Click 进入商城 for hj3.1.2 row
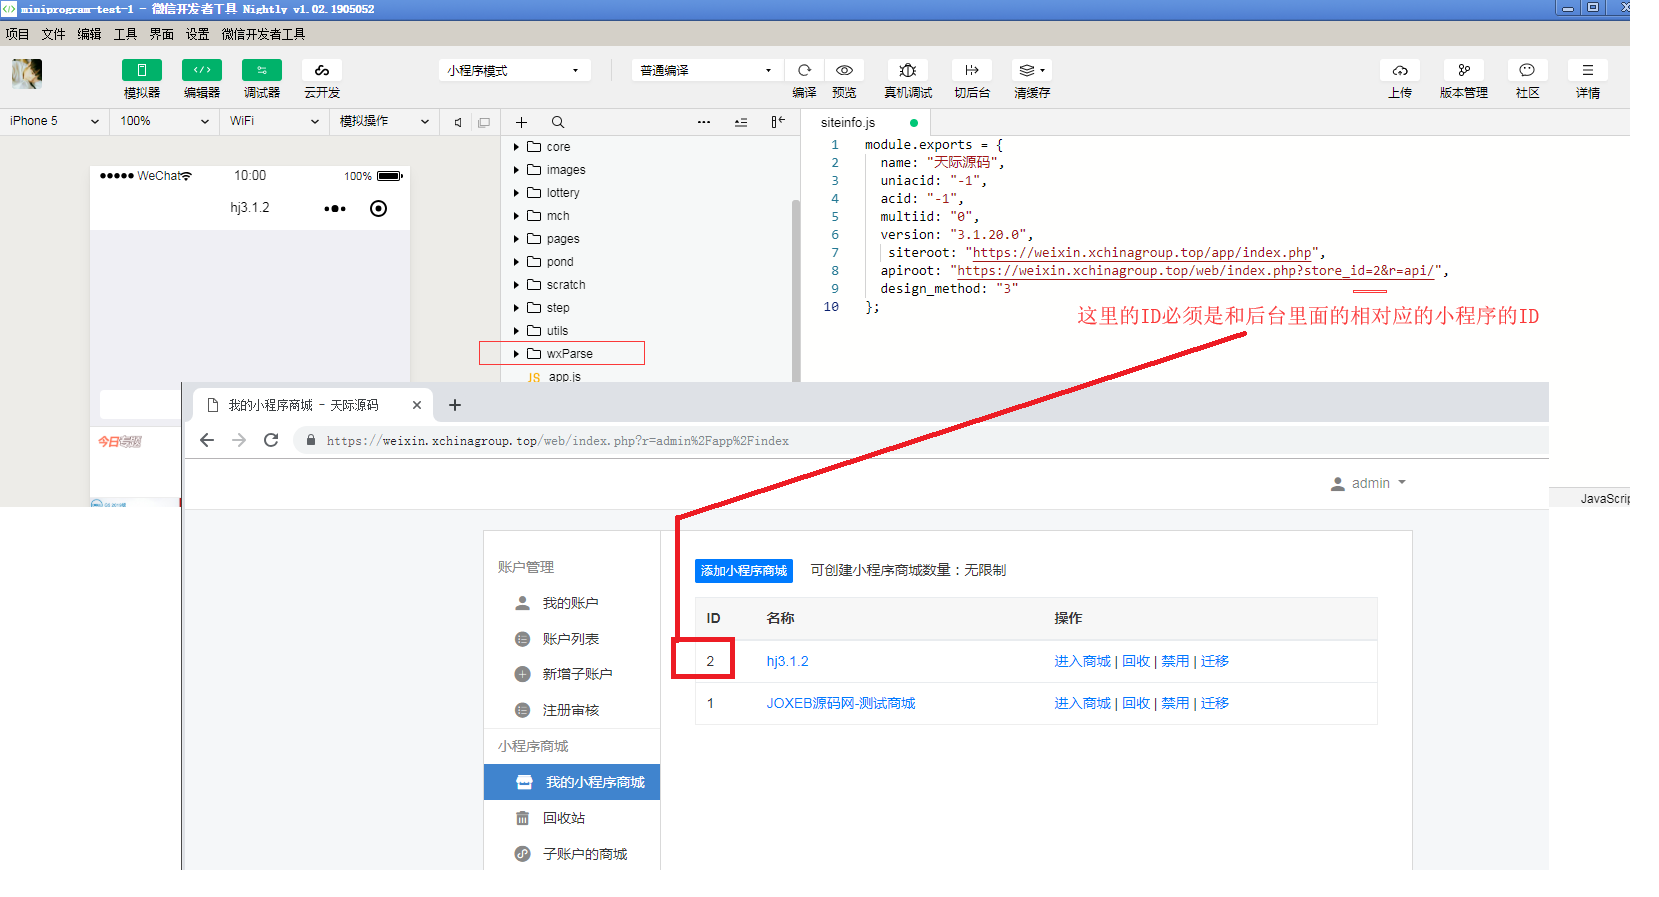This screenshot has width=1659, height=897. click(x=1082, y=661)
